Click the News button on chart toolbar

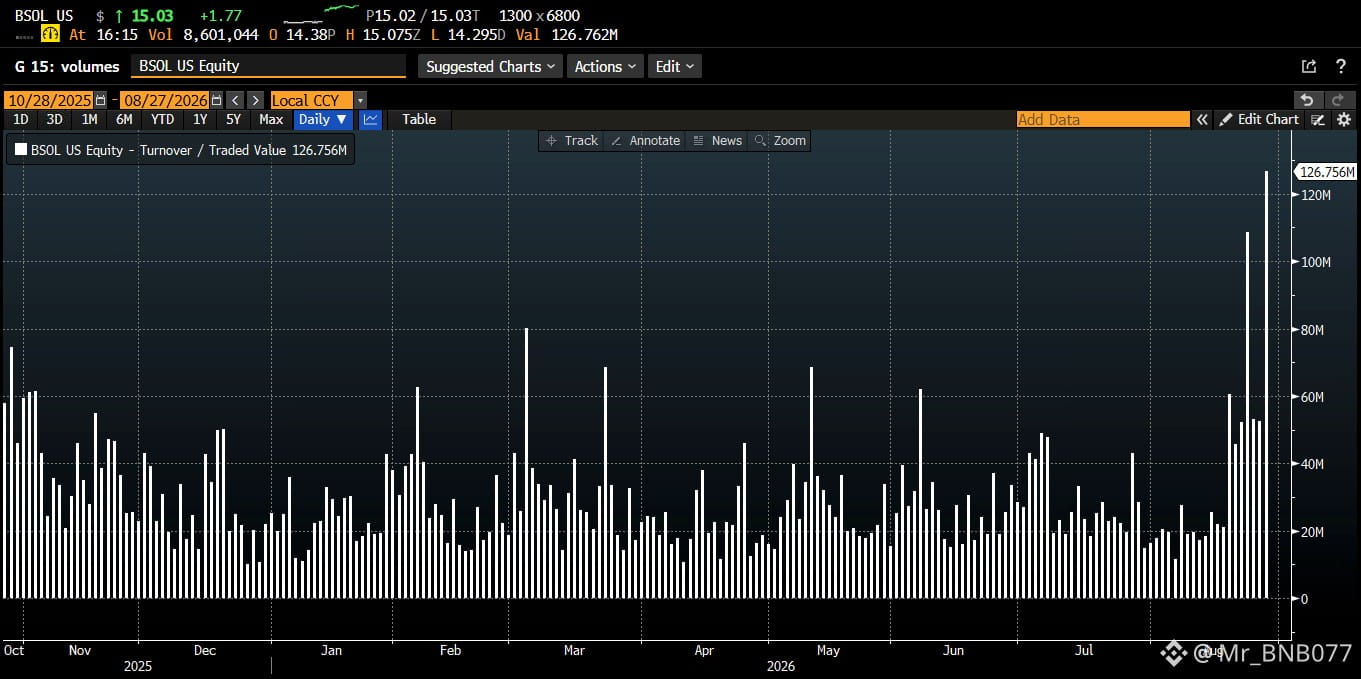pyautogui.click(x=717, y=140)
